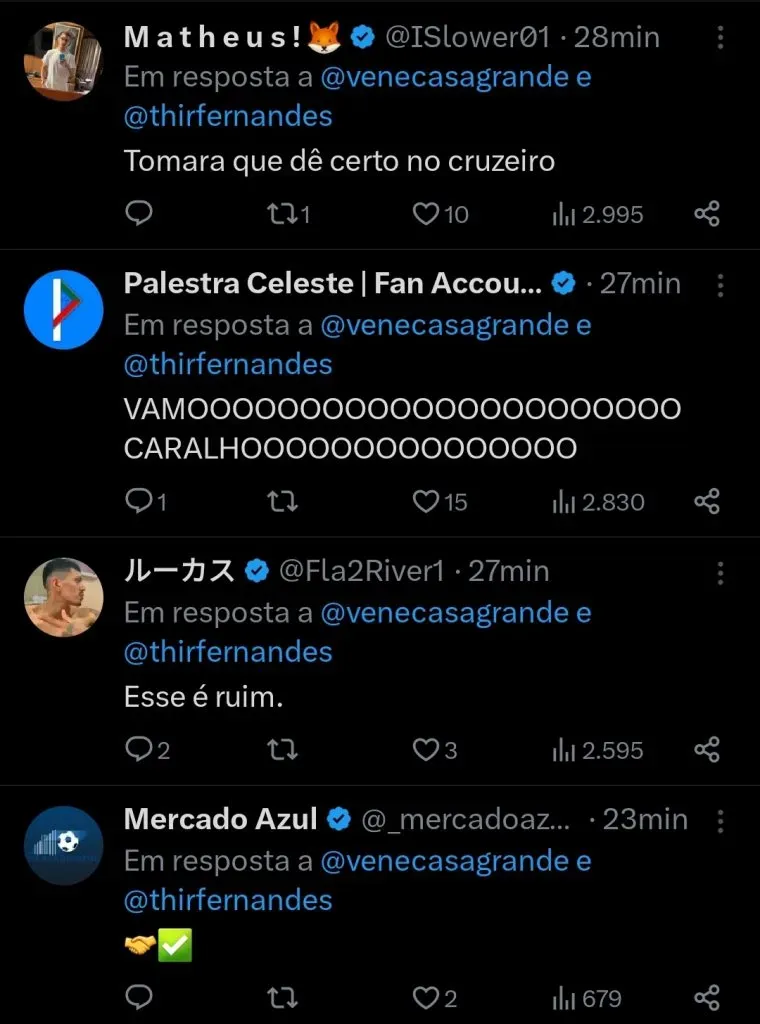Open Matheus's profile picture
This screenshot has height=1024, width=760.
click(x=63, y=62)
